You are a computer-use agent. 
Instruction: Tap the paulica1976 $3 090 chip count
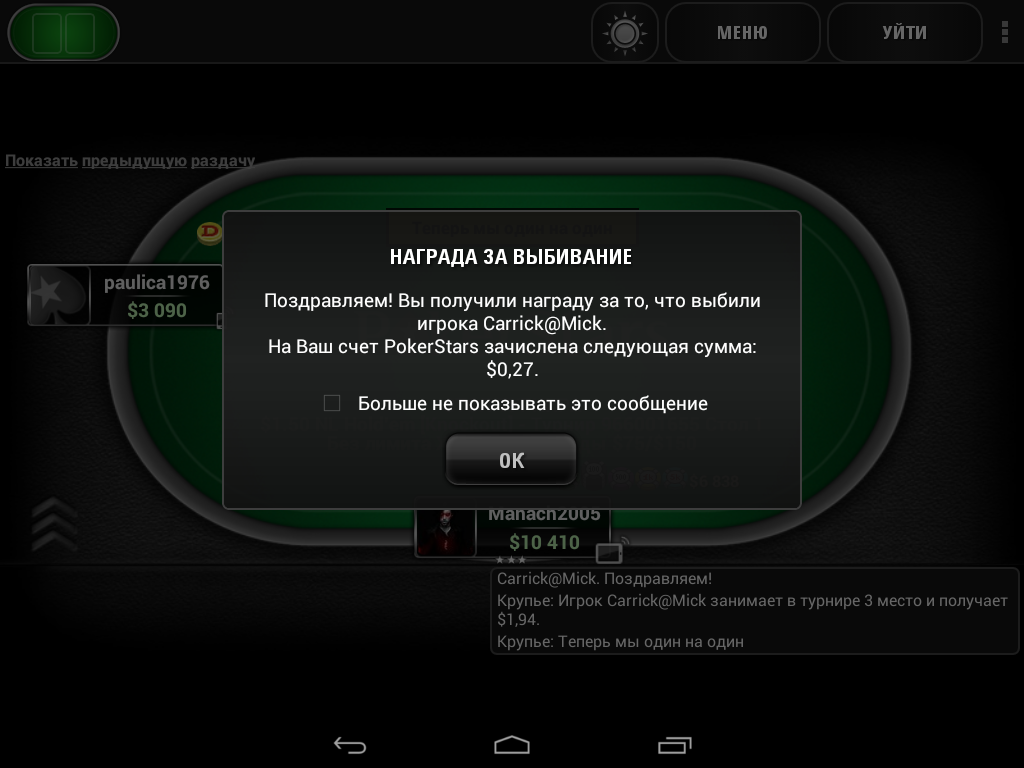pos(157,310)
